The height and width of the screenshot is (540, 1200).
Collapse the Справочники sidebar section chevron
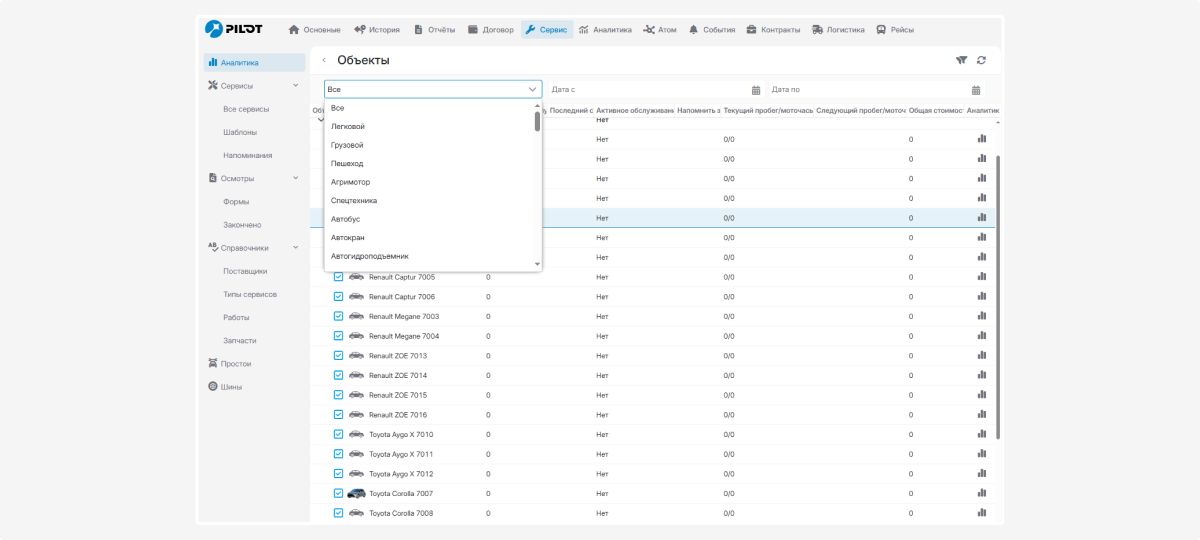coord(295,247)
